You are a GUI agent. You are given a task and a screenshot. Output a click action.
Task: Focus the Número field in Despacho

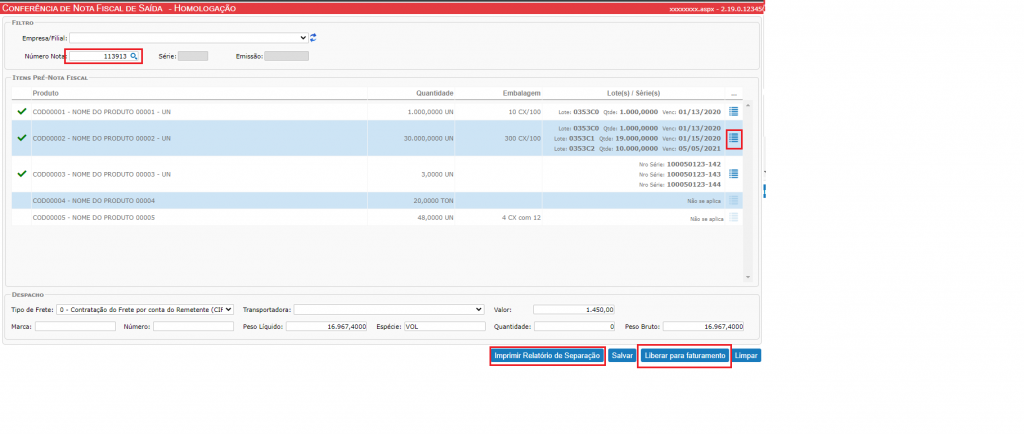[x=193, y=326]
